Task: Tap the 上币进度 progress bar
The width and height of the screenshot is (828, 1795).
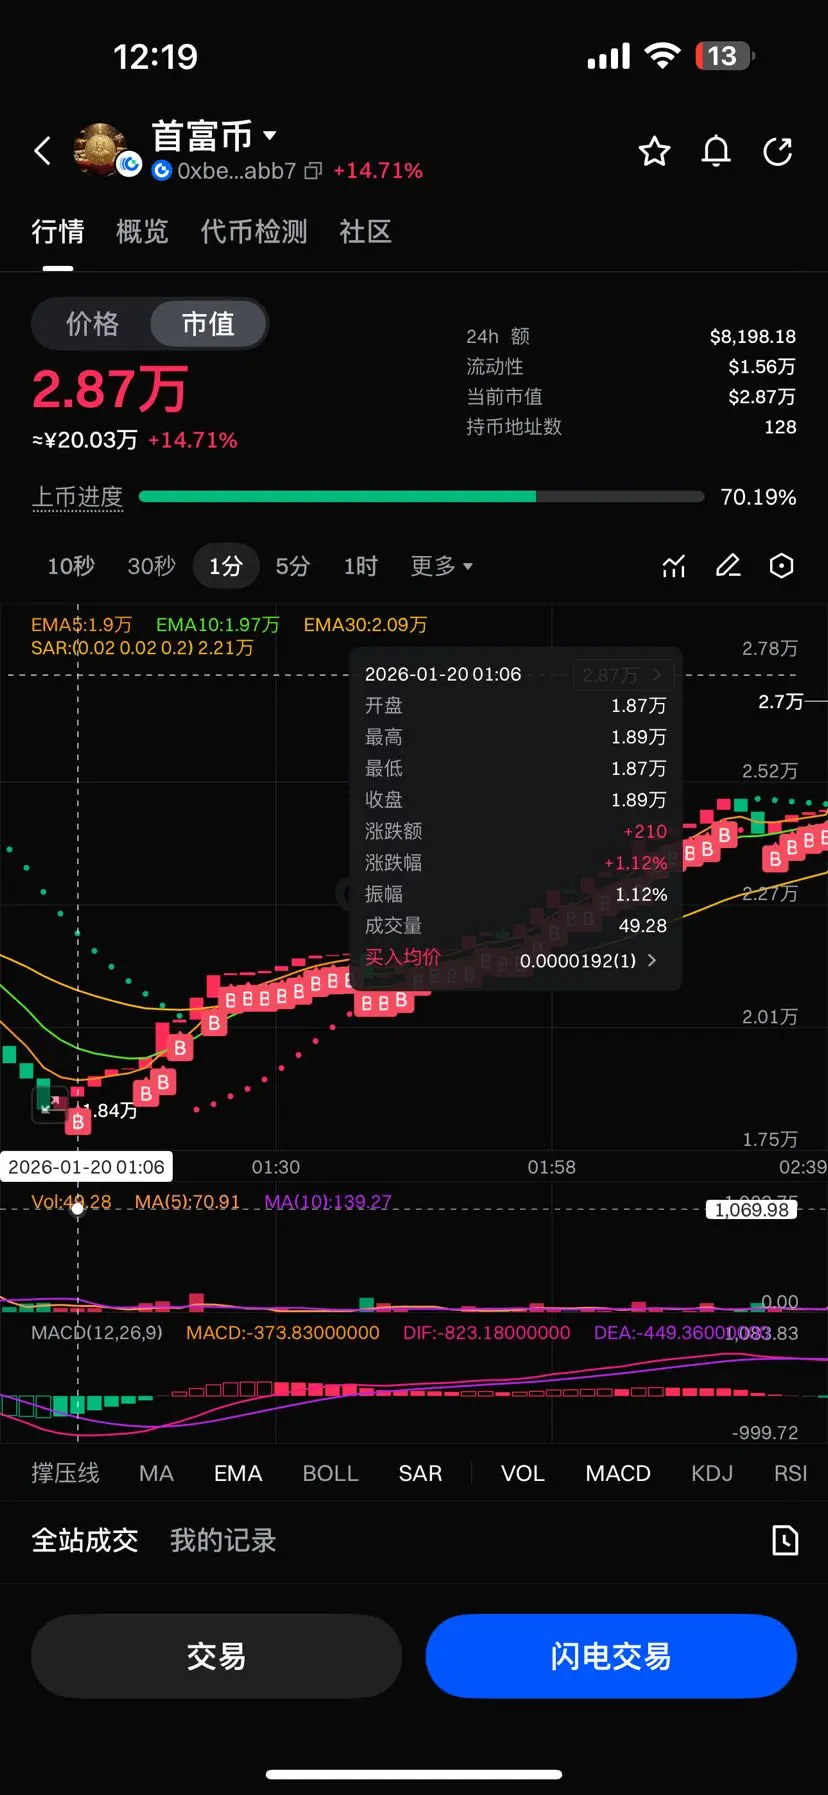Action: tap(421, 497)
